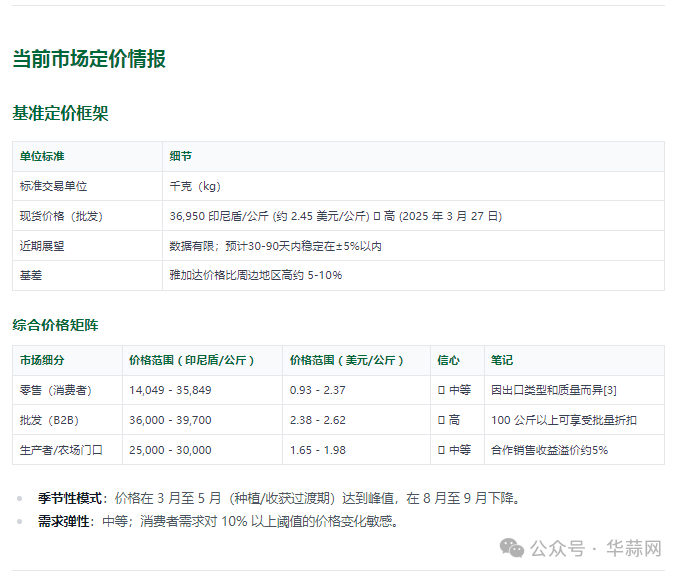
Task: Click the WeChat logo icon in watermark
Action: (x=512, y=548)
